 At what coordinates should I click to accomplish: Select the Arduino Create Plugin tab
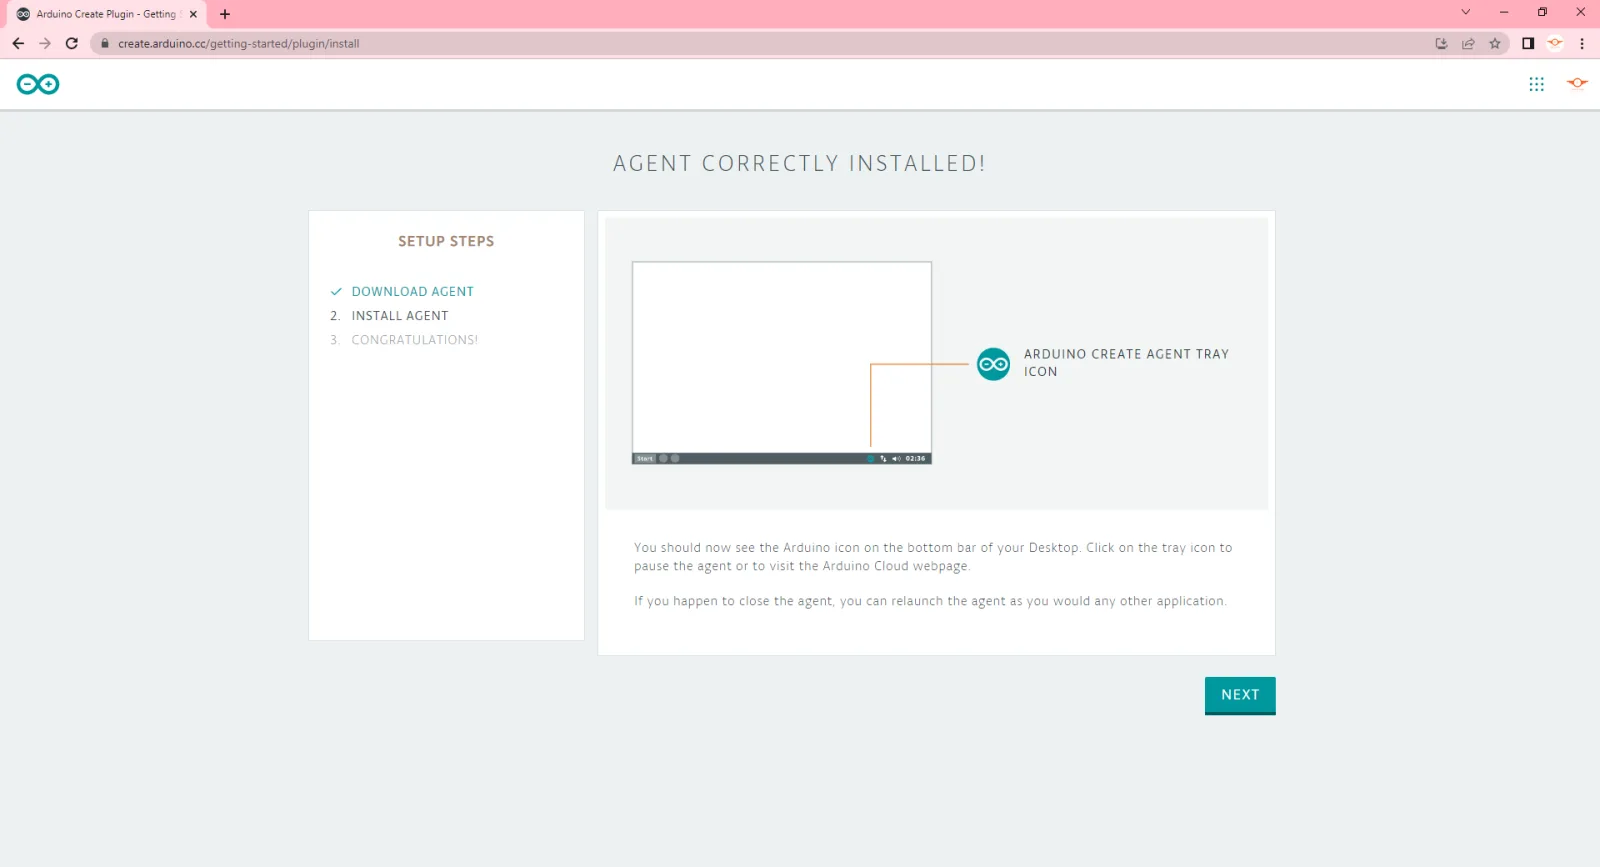[x=106, y=14]
